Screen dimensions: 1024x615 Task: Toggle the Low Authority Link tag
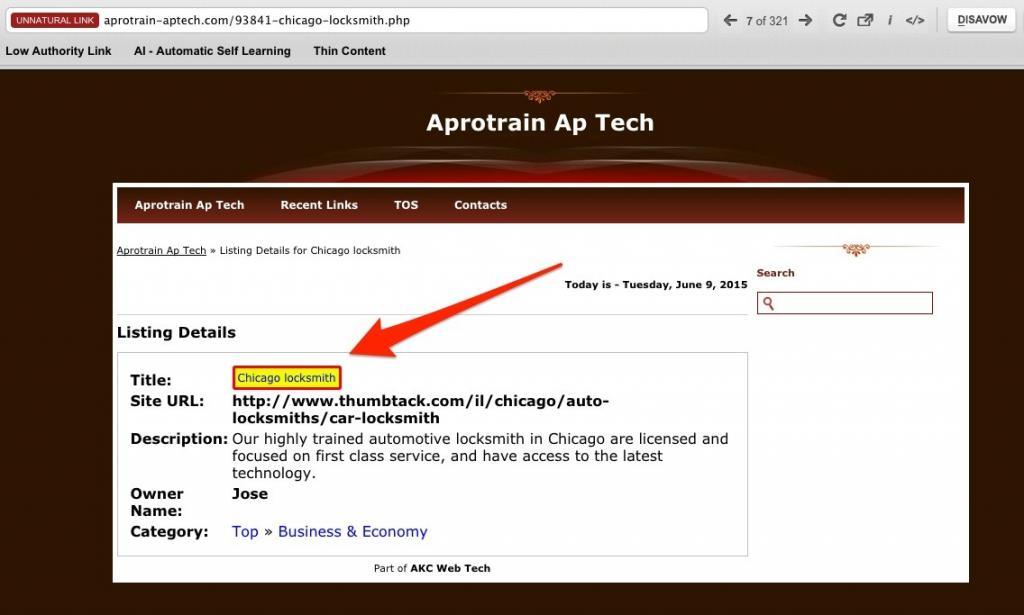tap(58, 51)
